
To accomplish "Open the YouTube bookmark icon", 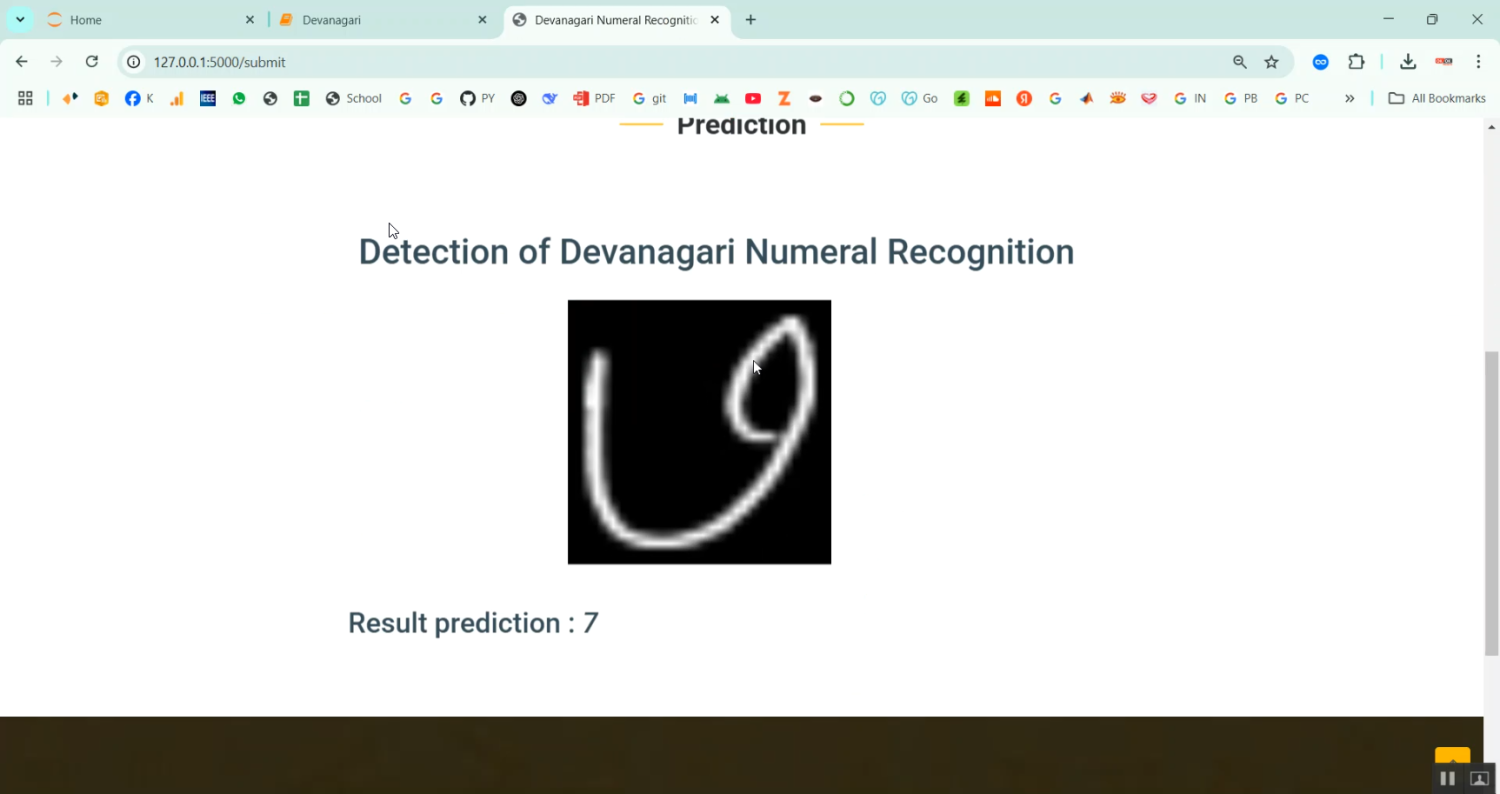I will tap(753, 98).
